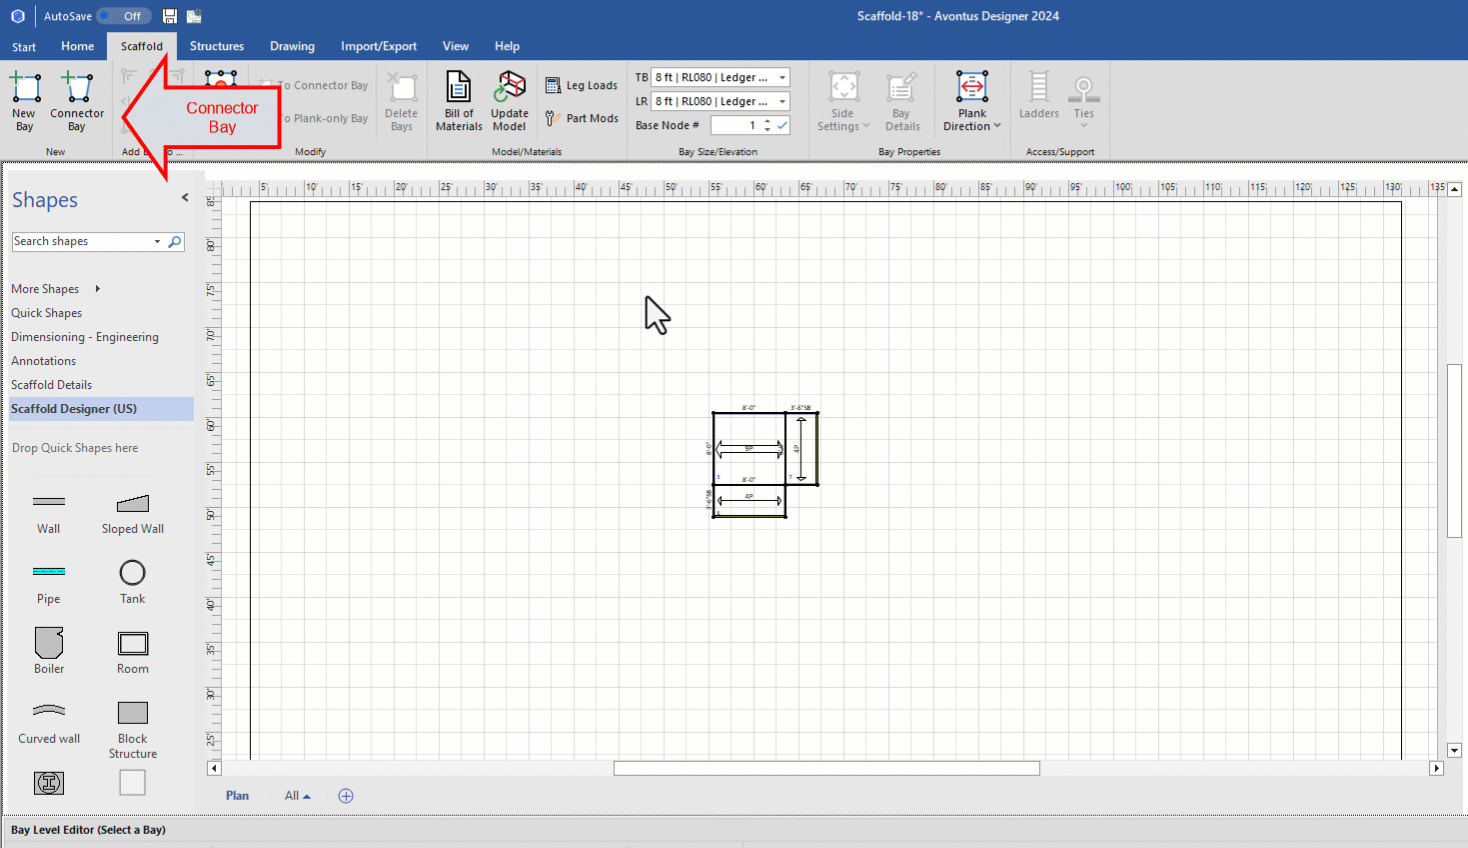
Task: Switch to the Structures ribbon tab
Action: click(217, 46)
